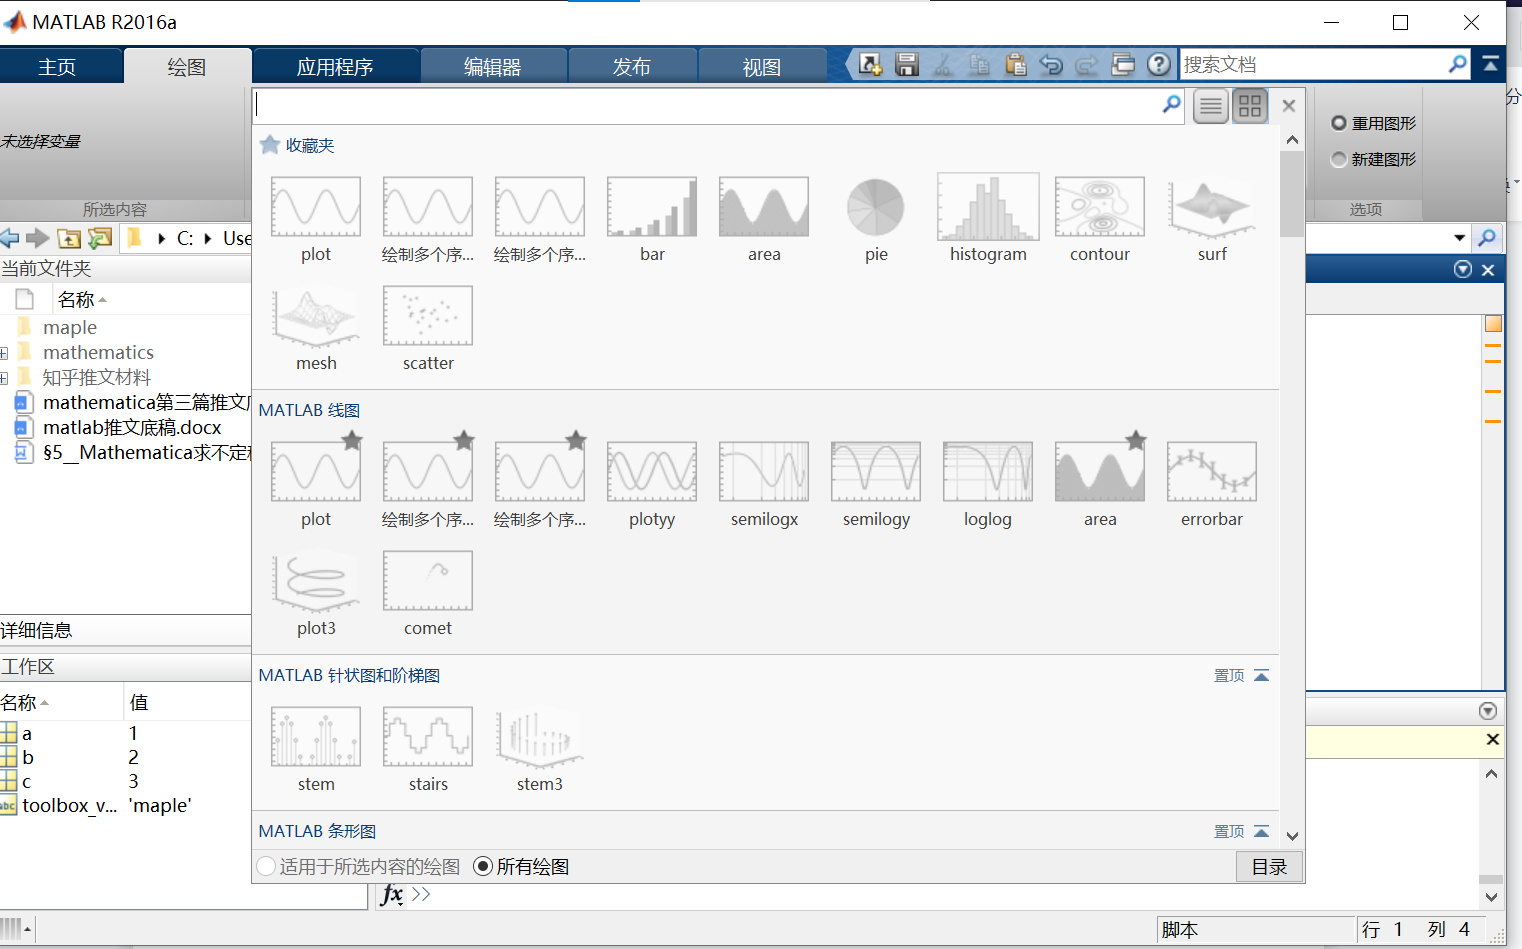Select workspace variable toolbox_v...
1522x949 pixels.
click(x=70, y=806)
